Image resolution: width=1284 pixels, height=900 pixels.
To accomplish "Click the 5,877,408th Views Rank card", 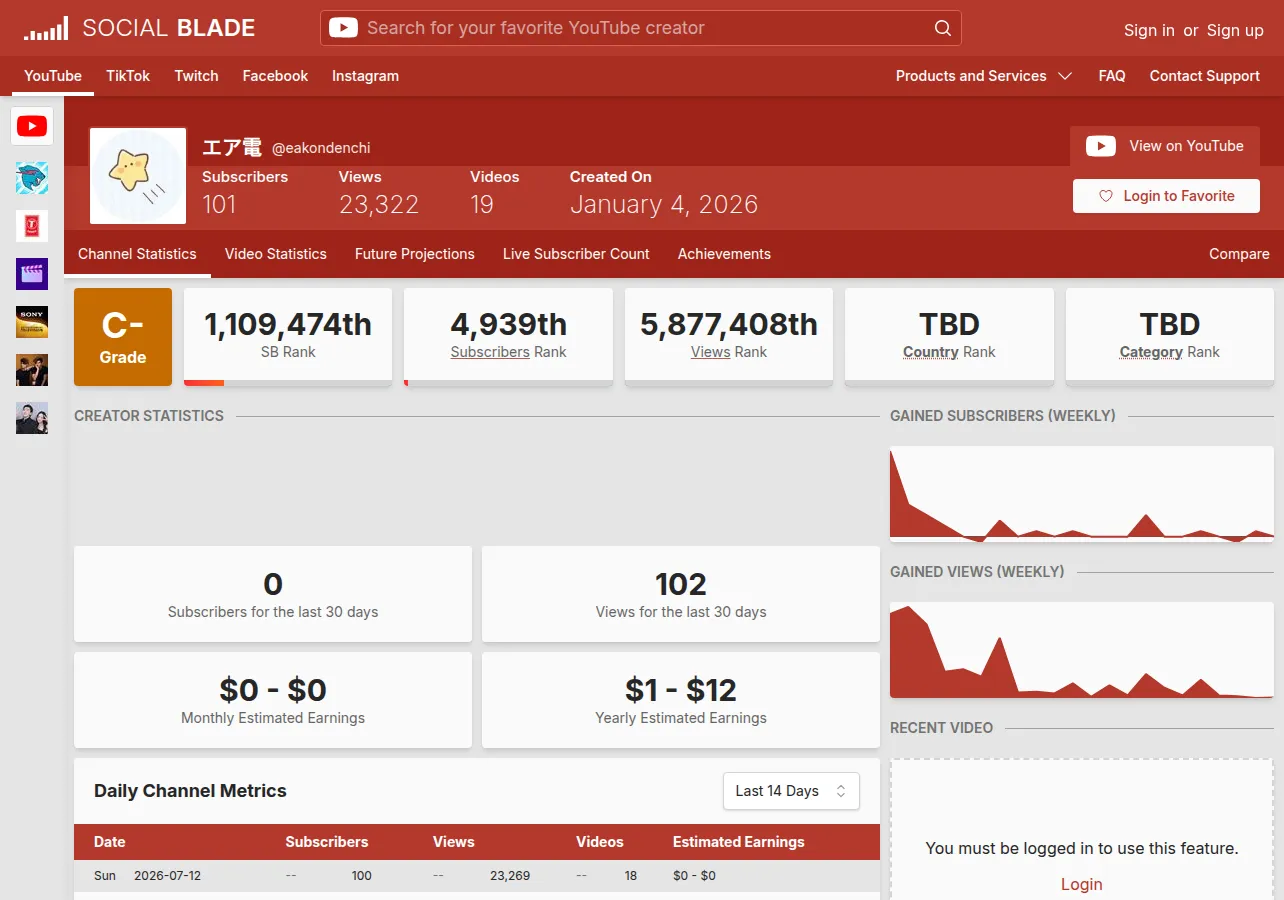I will [x=729, y=336].
